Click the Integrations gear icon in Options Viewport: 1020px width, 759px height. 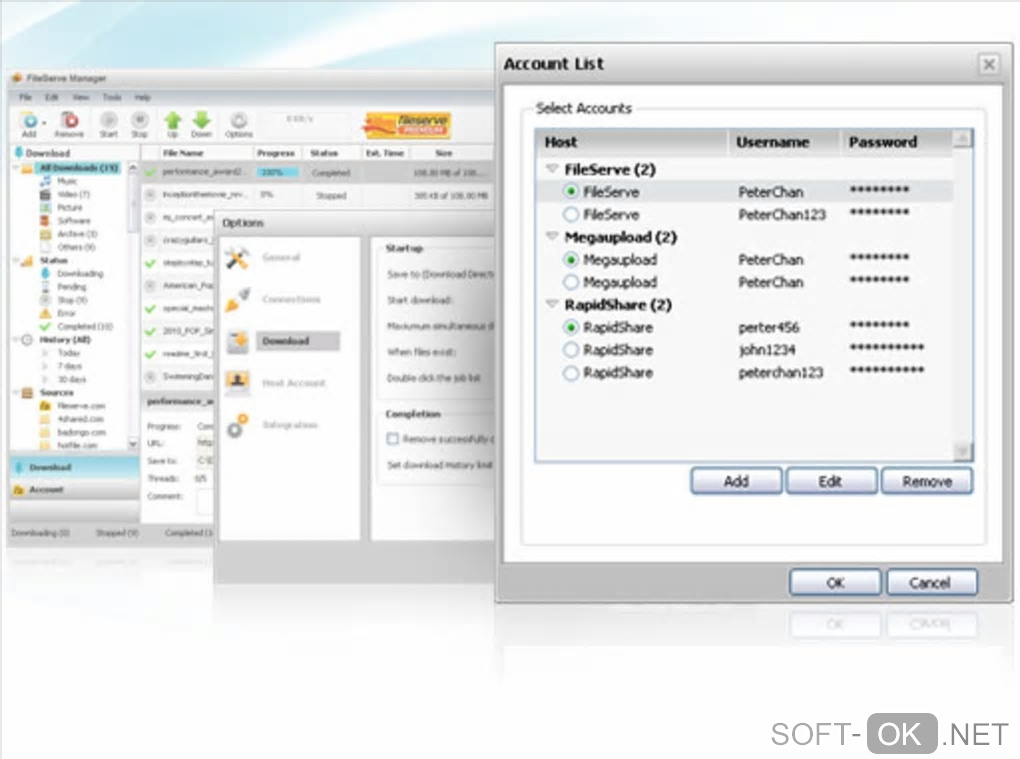tap(237, 425)
